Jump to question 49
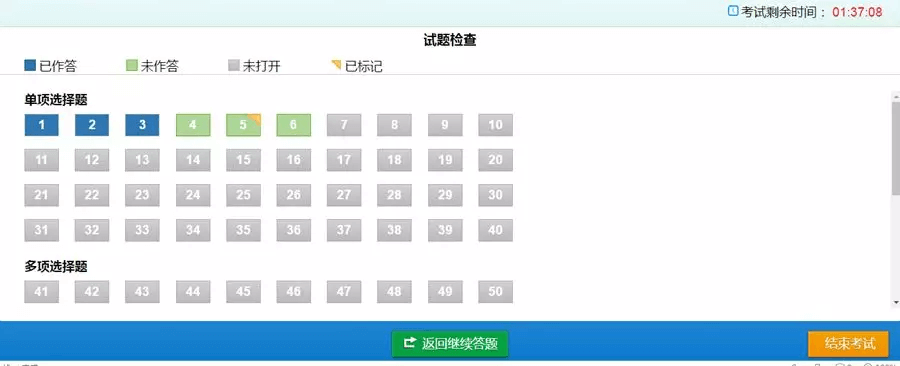900x366 pixels. click(x=445, y=291)
